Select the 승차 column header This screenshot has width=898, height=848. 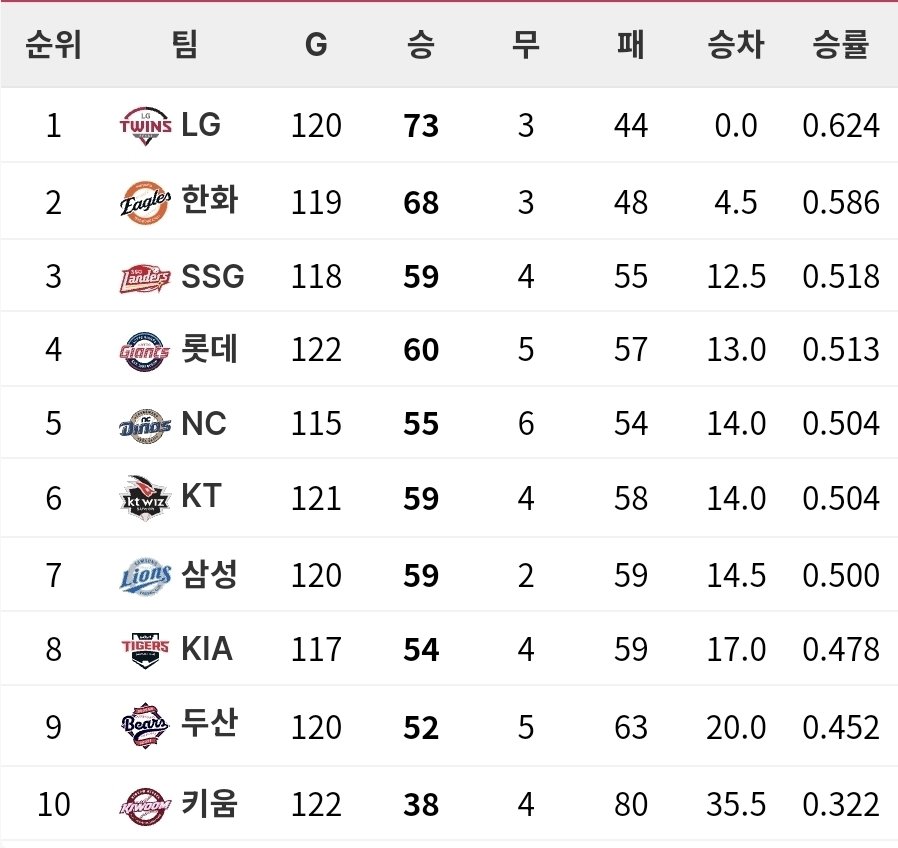point(736,45)
